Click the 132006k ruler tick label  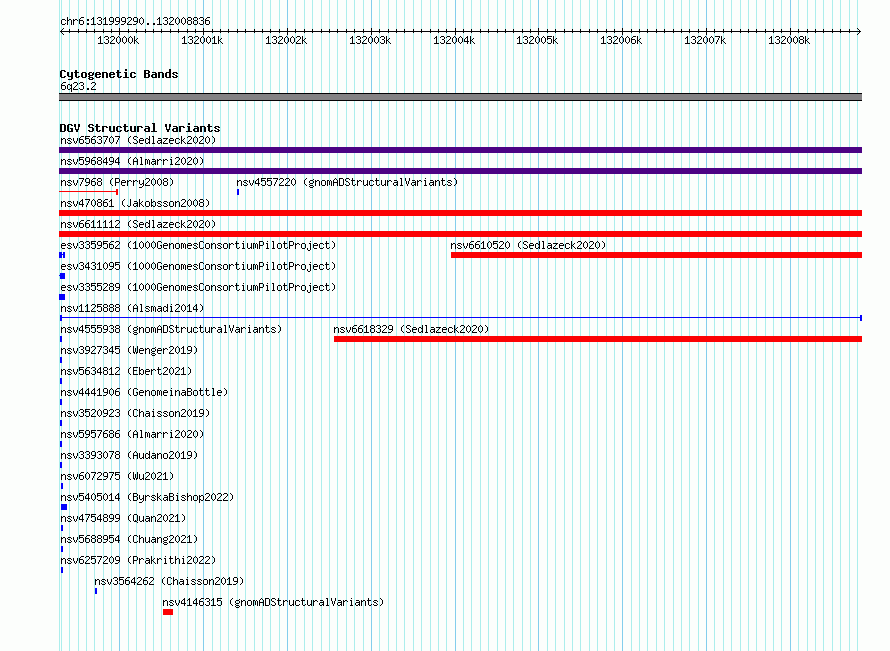tap(621, 40)
